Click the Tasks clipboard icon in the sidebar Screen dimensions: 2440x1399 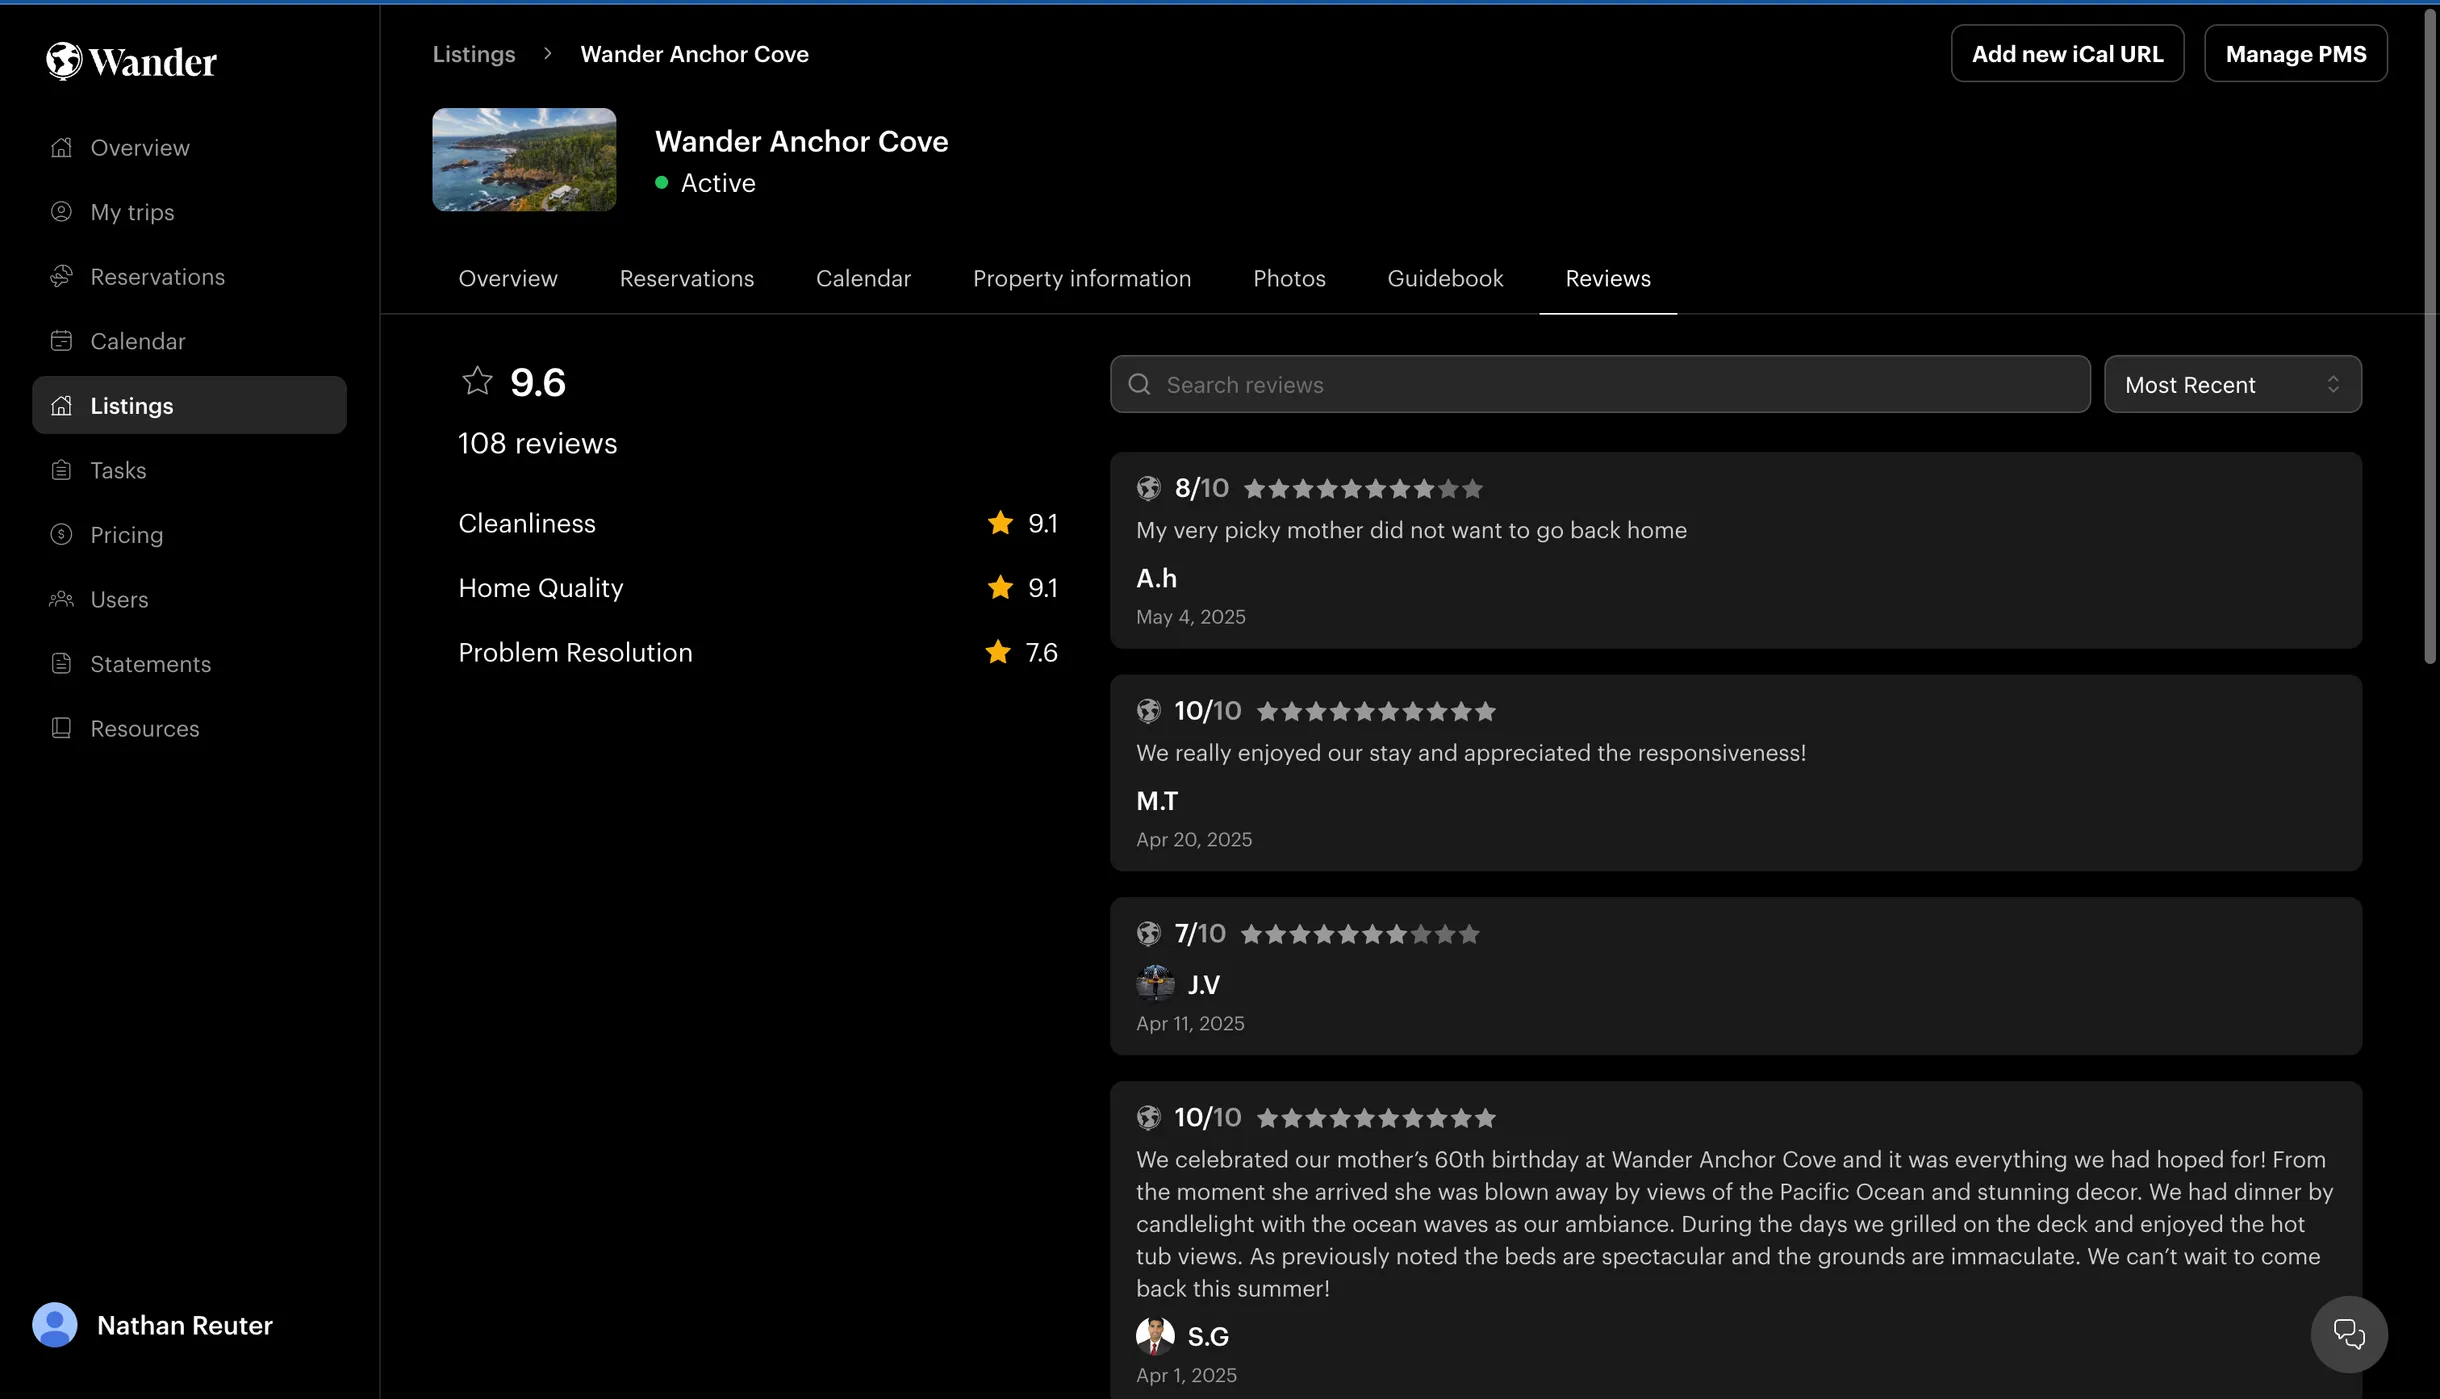(61, 470)
